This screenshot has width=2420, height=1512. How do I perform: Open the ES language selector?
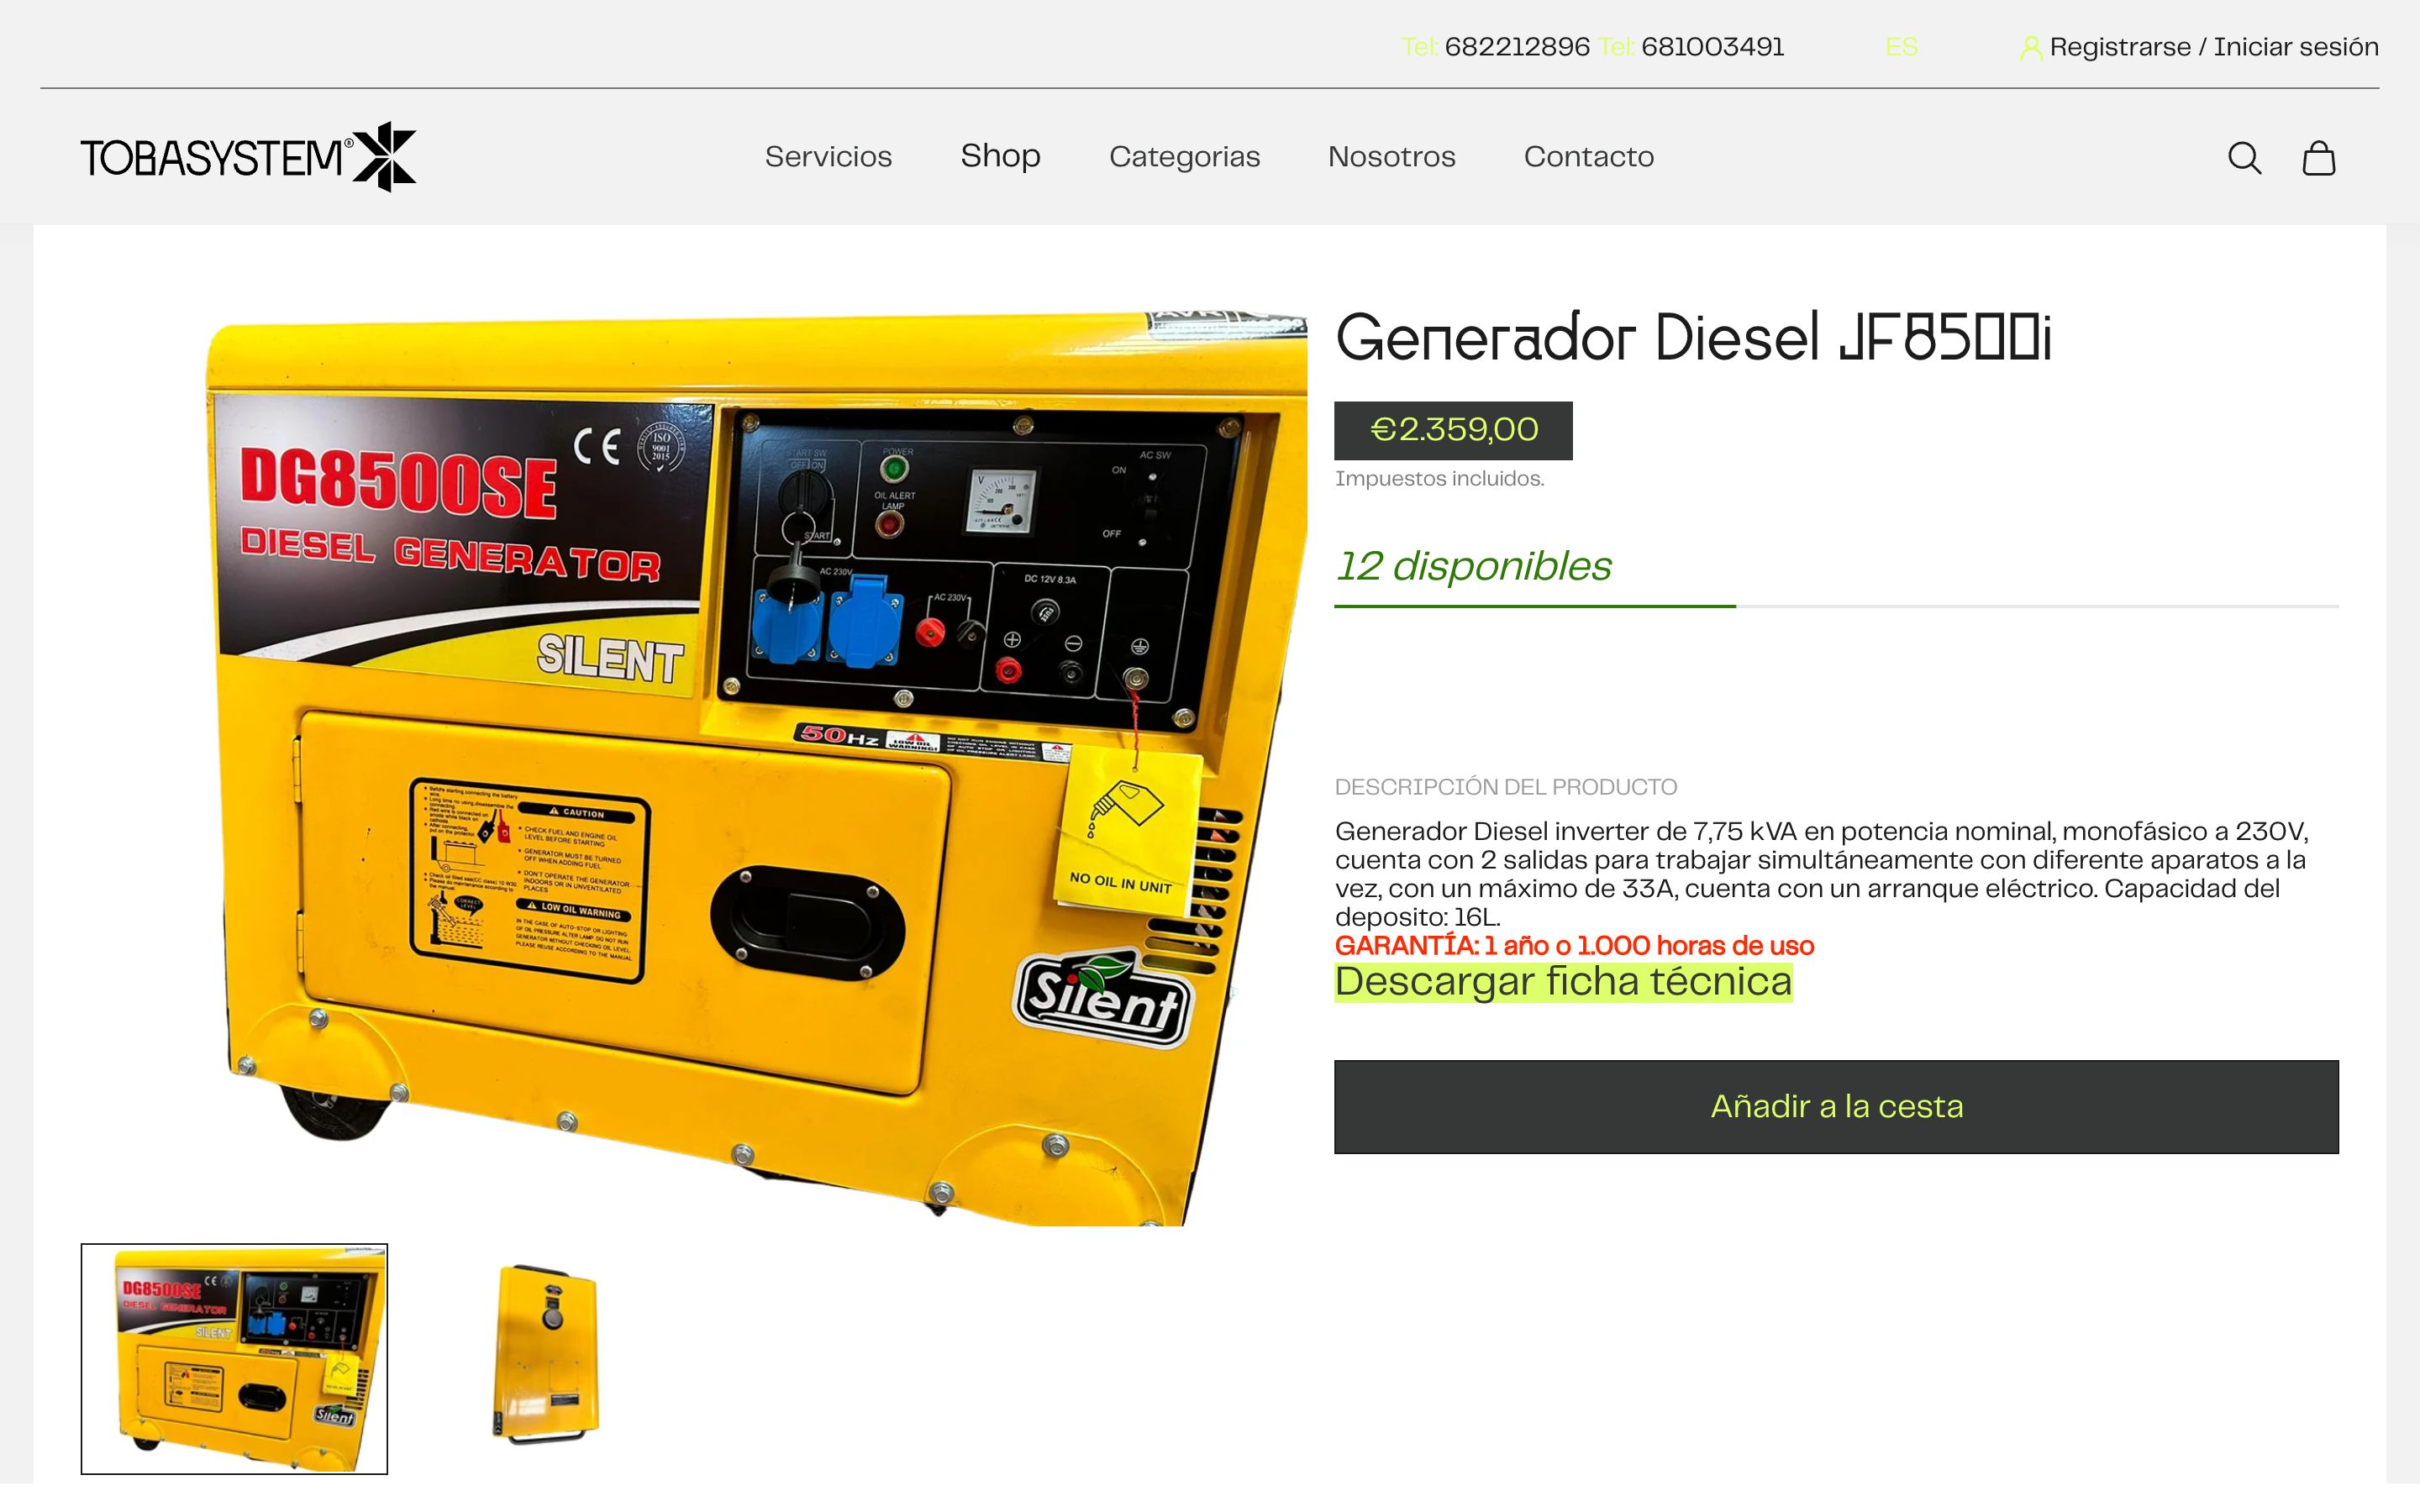pyautogui.click(x=1901, y=47)
